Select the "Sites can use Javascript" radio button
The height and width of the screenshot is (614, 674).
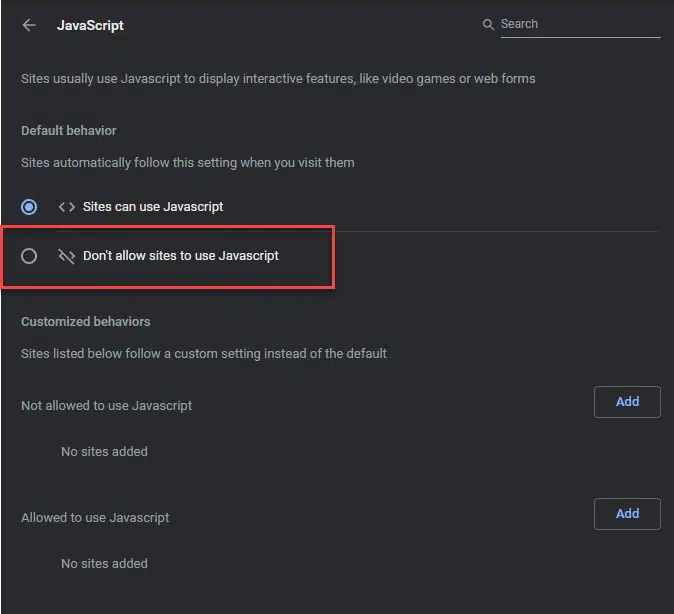click(29, 207)
